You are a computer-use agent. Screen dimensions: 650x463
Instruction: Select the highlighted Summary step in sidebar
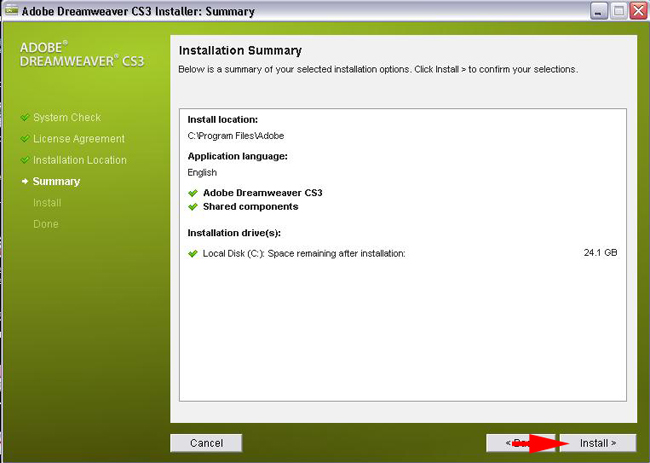pos(56,182)
